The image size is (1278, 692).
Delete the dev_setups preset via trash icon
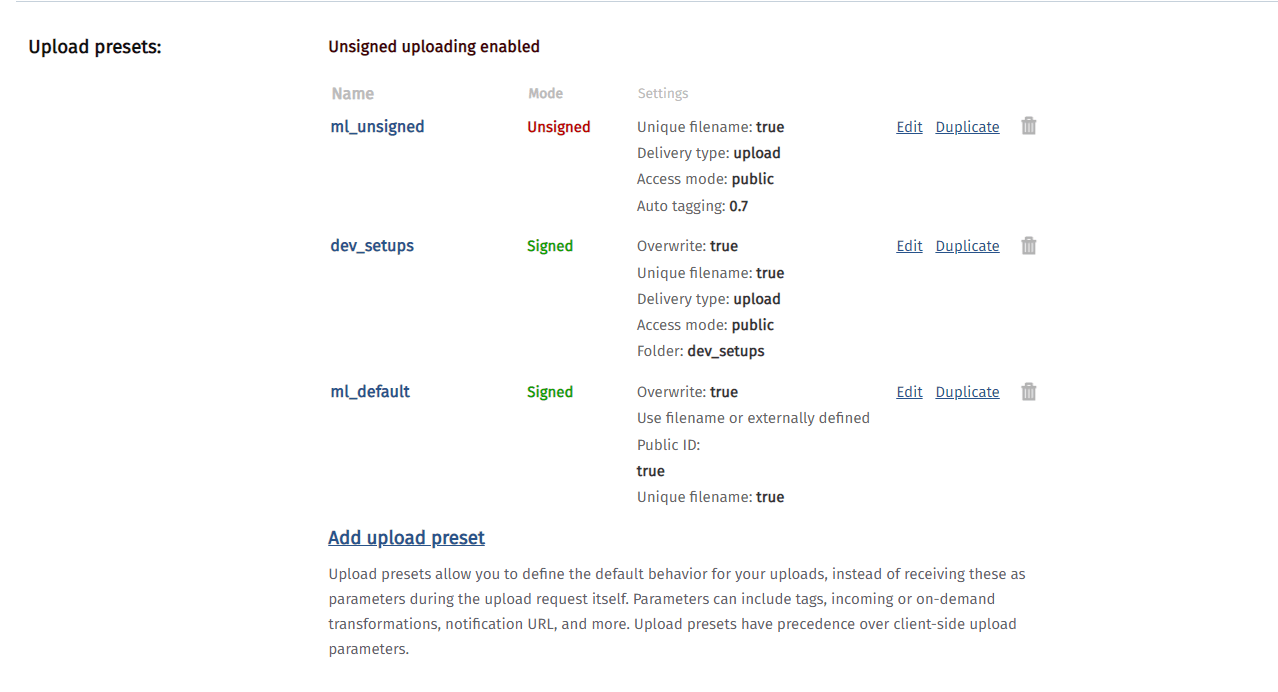[1029, 245]
